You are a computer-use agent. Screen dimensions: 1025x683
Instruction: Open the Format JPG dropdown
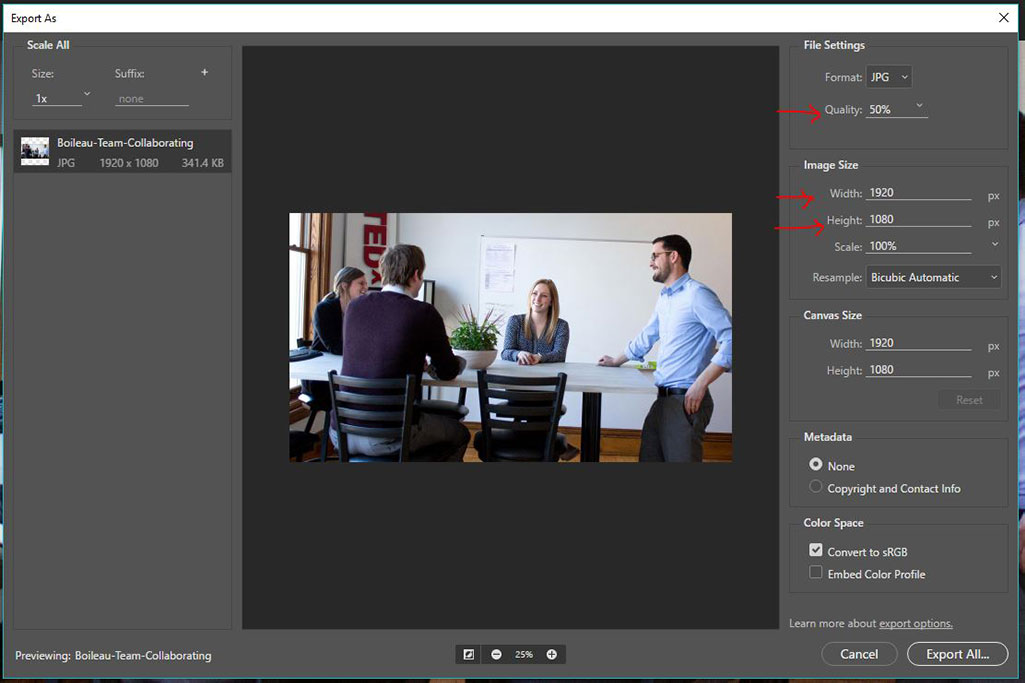click(889, 77)
